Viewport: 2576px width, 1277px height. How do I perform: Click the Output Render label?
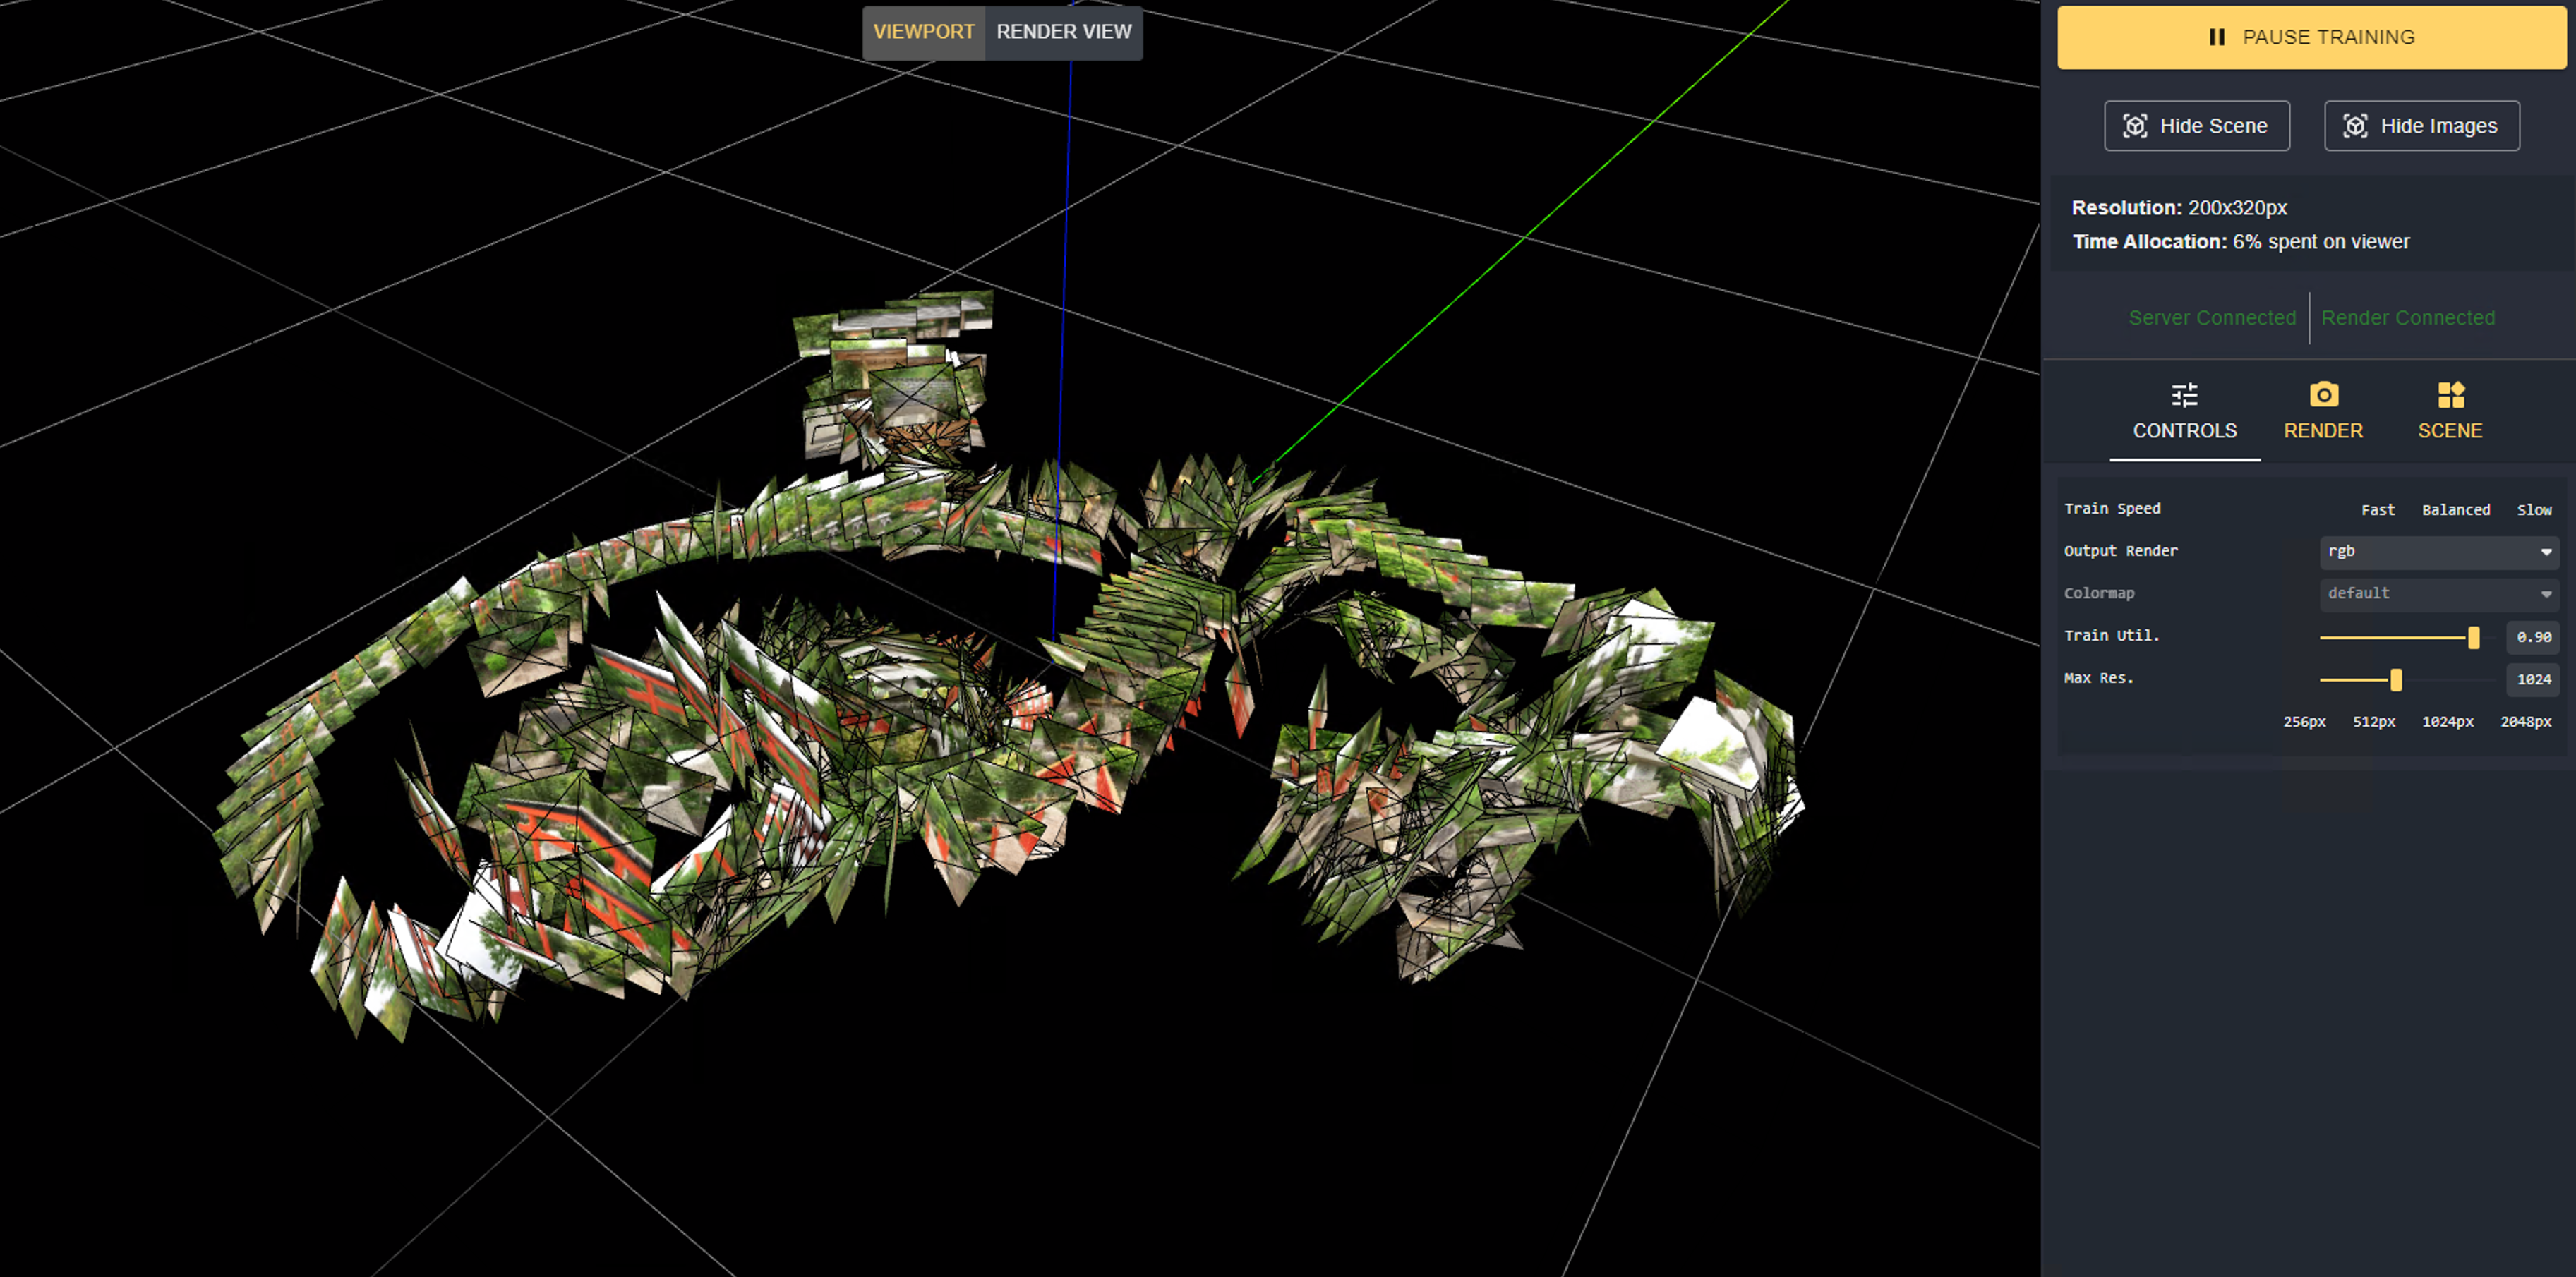click(x=2120, y=551)
